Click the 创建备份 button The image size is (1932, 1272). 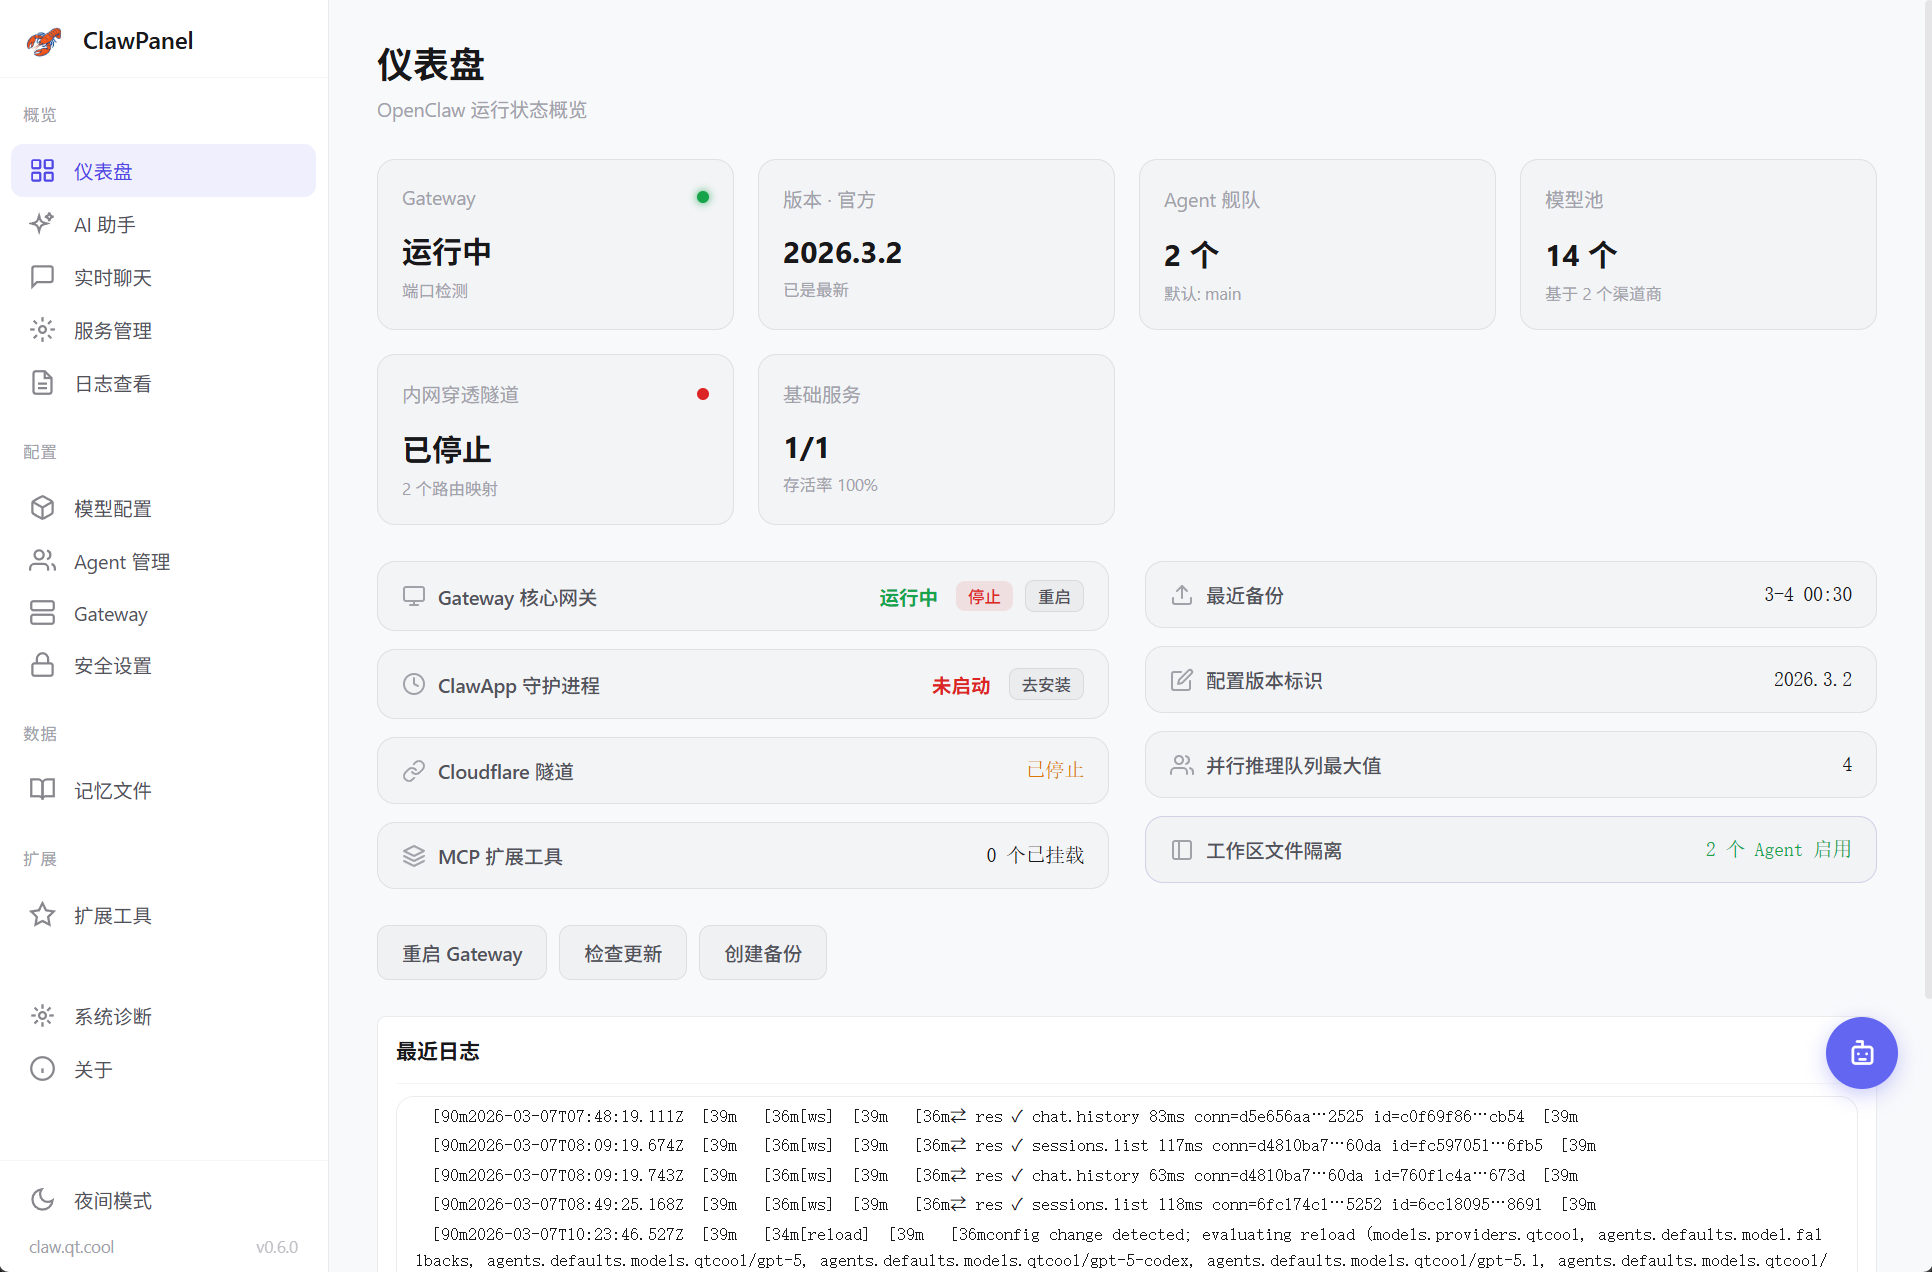coord(762,953)
